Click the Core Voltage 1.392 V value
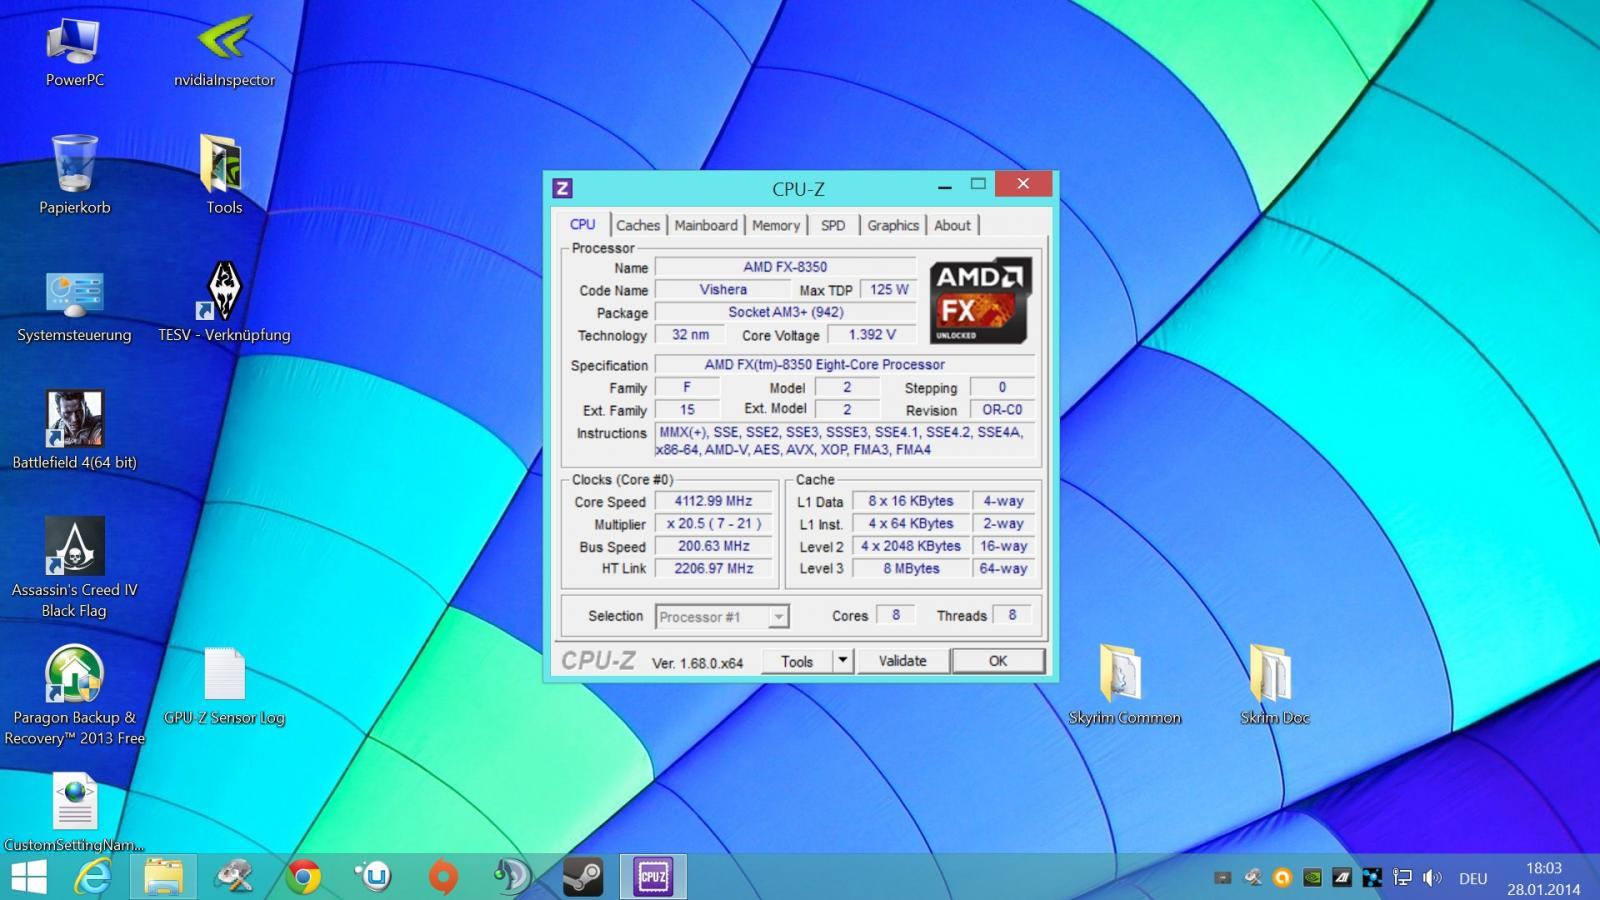Screen dimensions: 1600x900 (872, 335)
